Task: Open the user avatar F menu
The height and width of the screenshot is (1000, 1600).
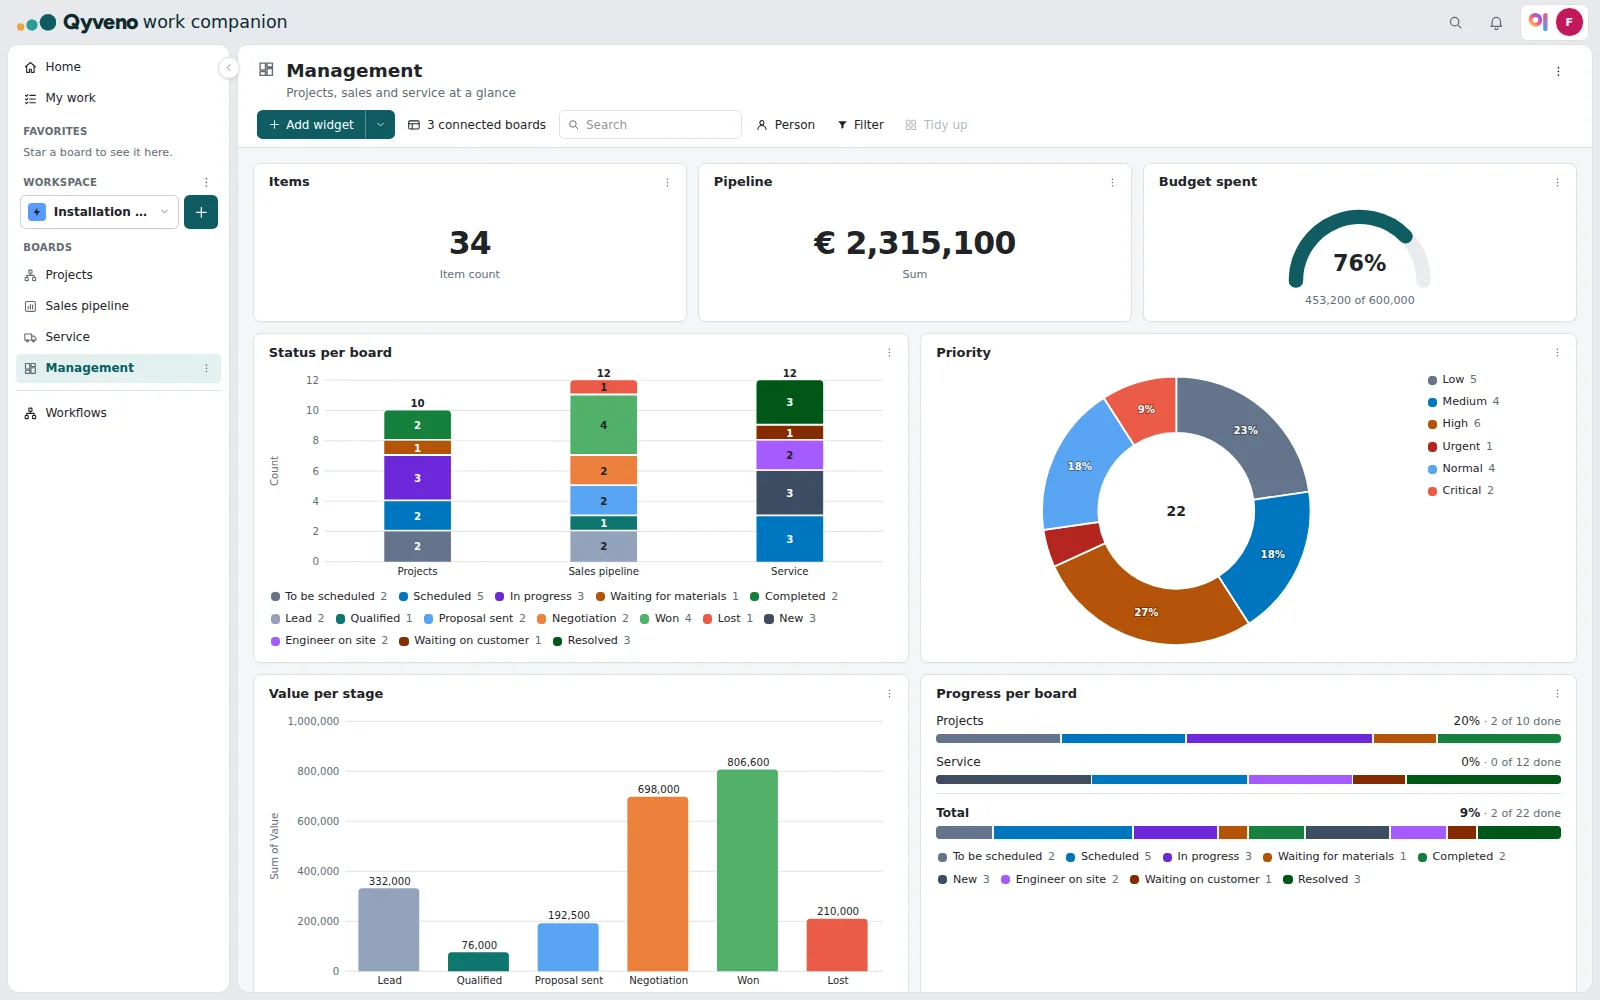Action: click(1569, 22)
